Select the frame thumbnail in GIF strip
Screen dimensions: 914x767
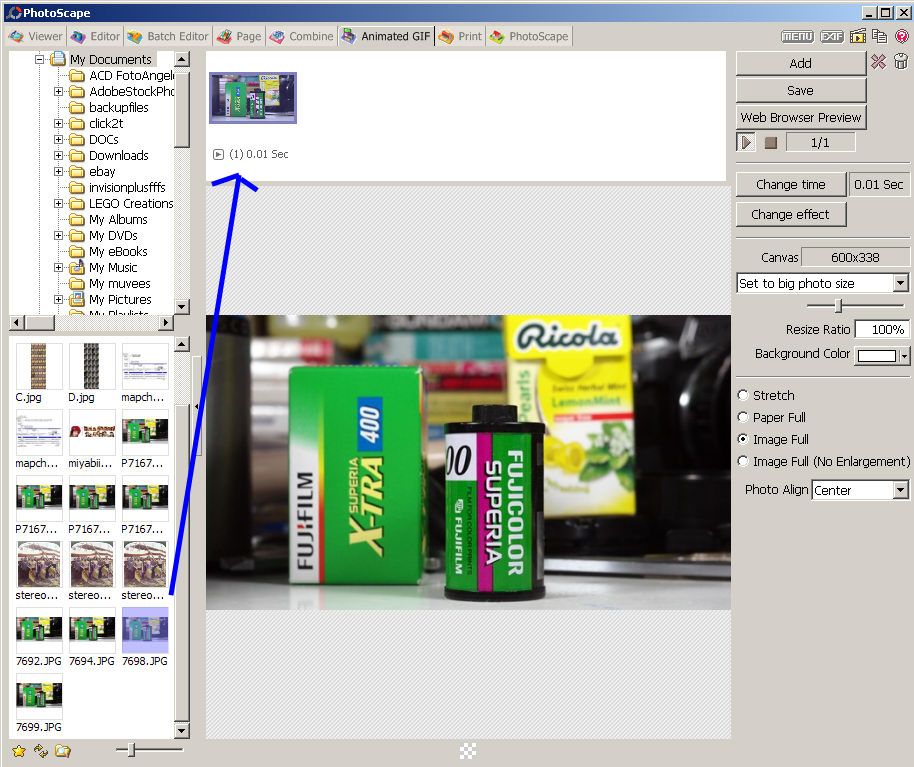point(253,98)
